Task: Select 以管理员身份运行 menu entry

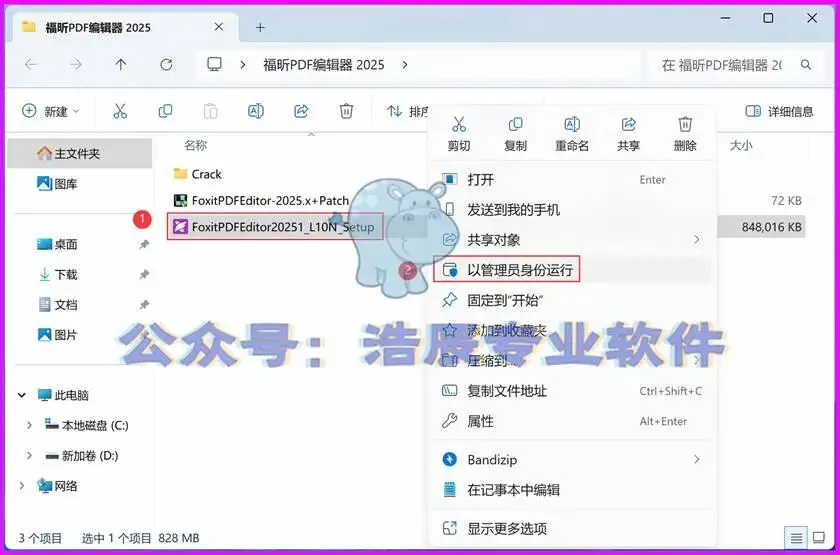Action: [x=572, y=270]
